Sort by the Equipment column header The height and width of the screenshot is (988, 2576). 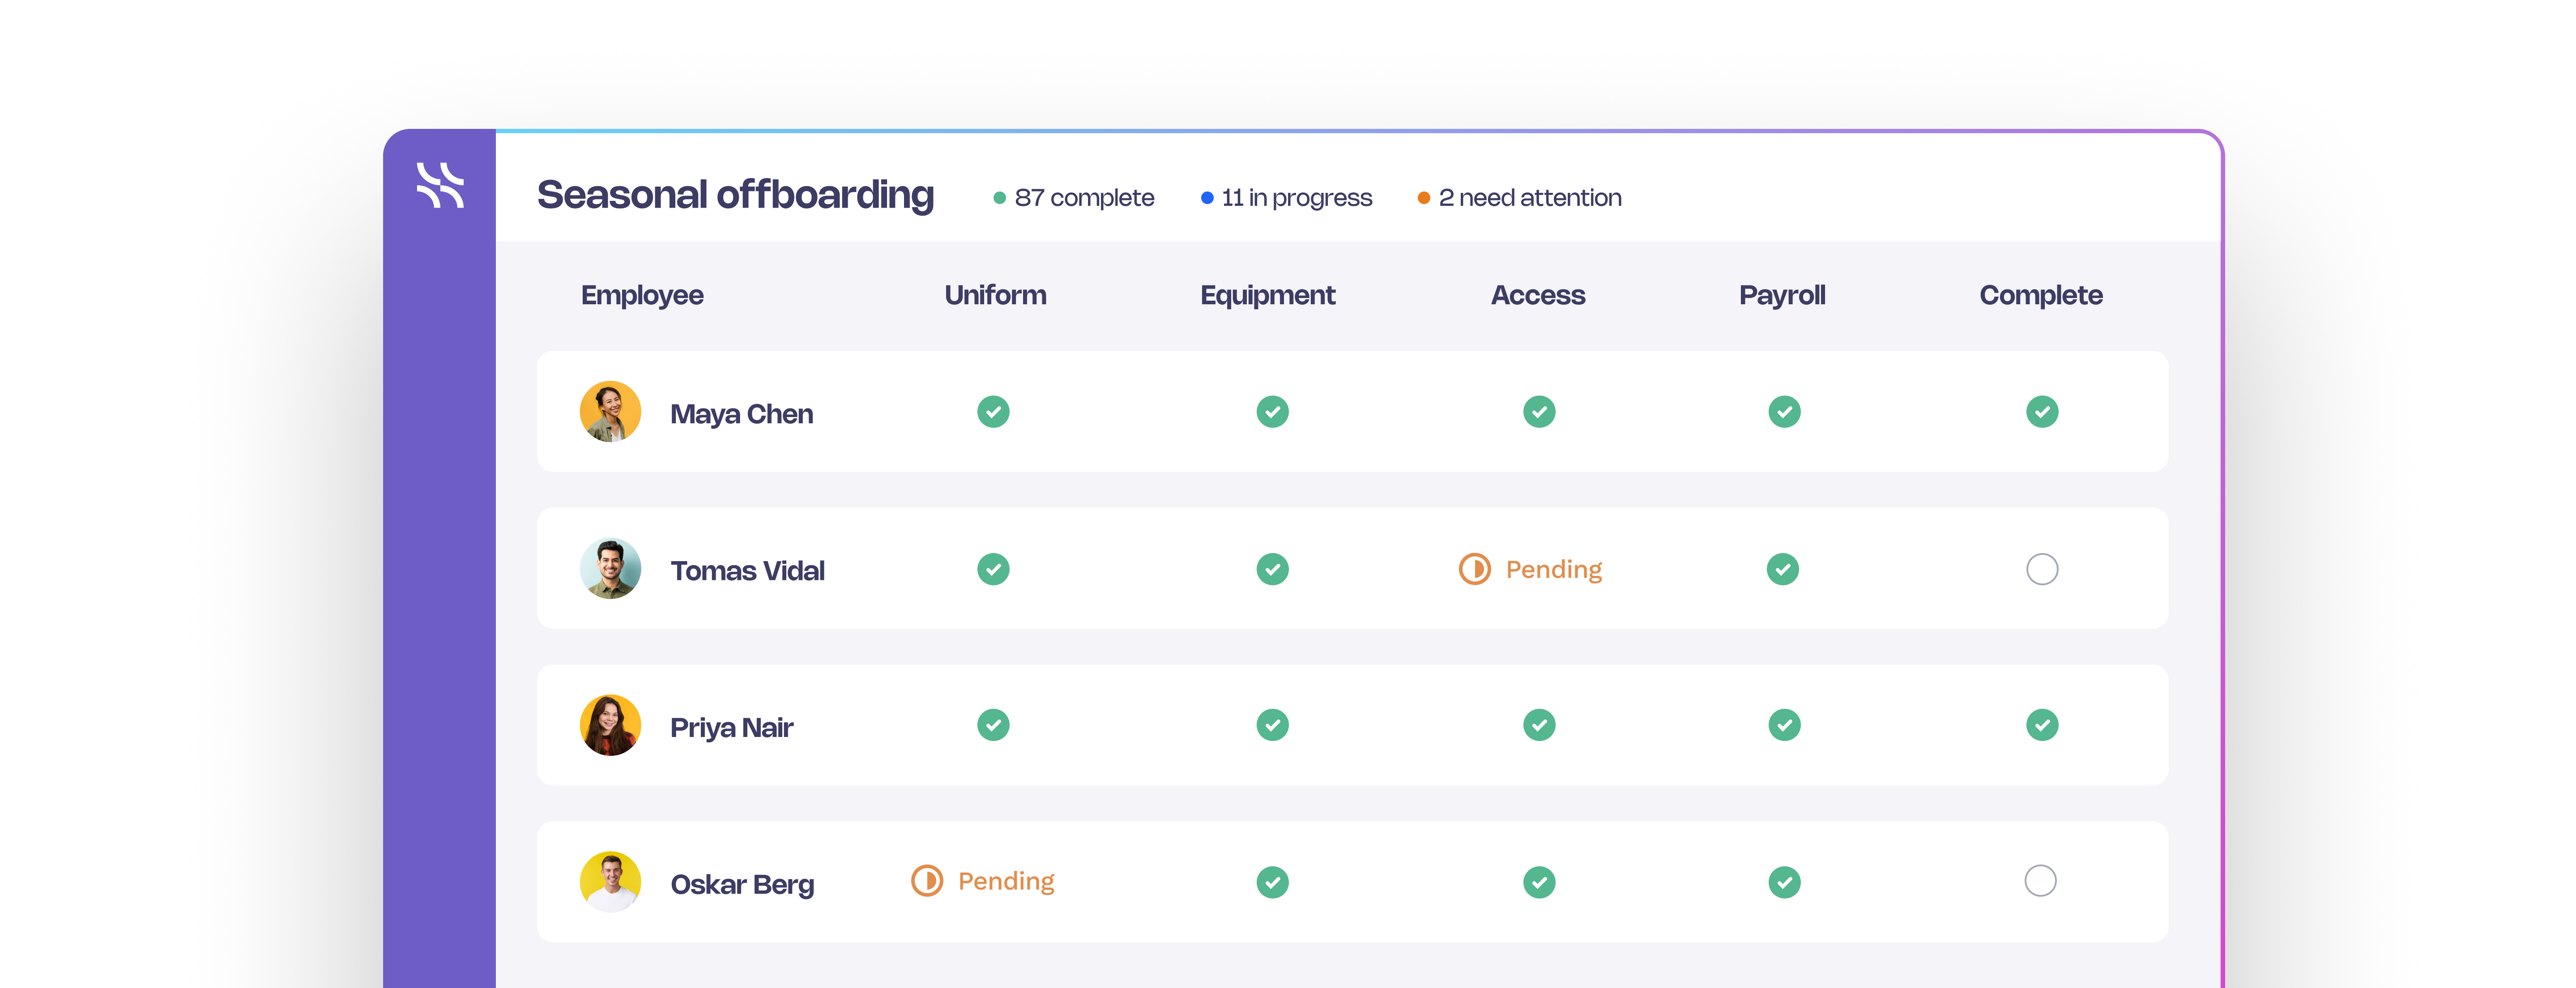coord(1267,295)
